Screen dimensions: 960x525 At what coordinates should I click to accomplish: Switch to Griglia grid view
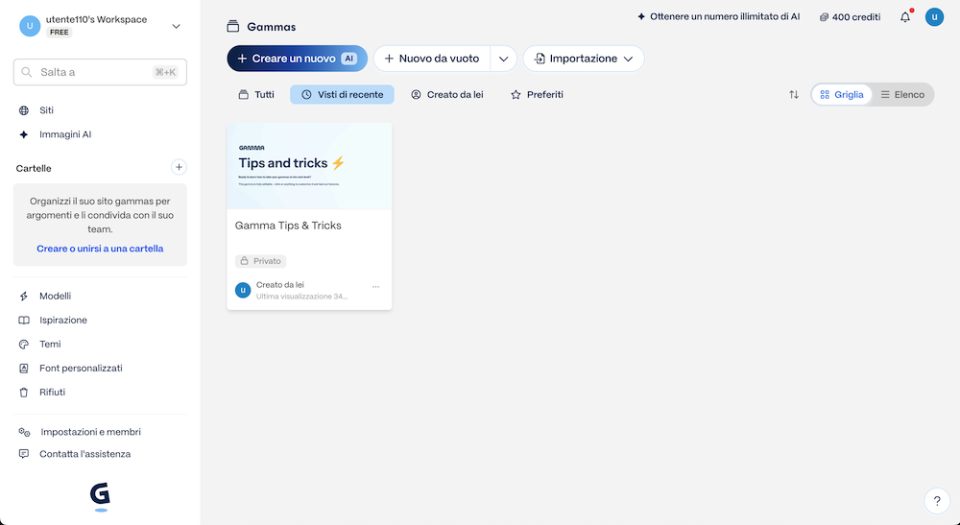pos(841,95)
